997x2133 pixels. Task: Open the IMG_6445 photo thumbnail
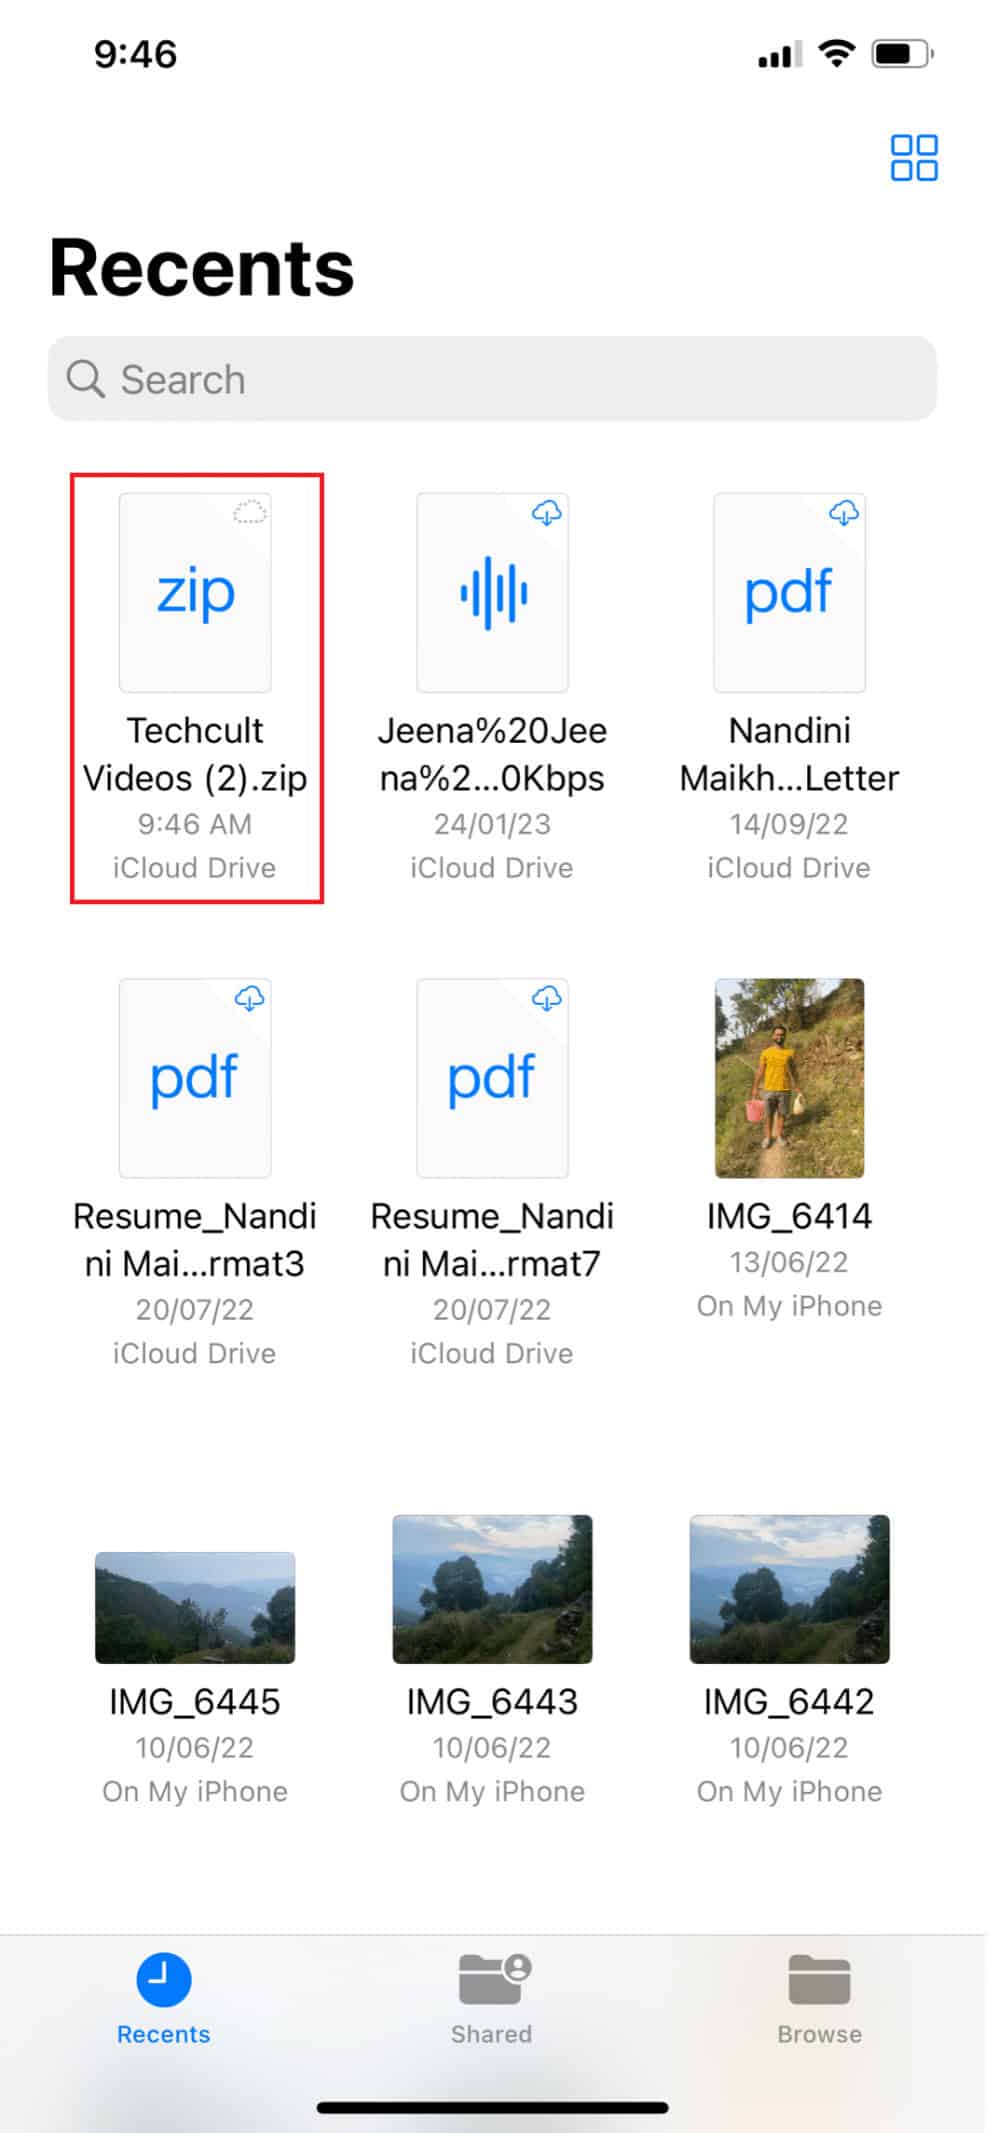[x=195, y=1608]
